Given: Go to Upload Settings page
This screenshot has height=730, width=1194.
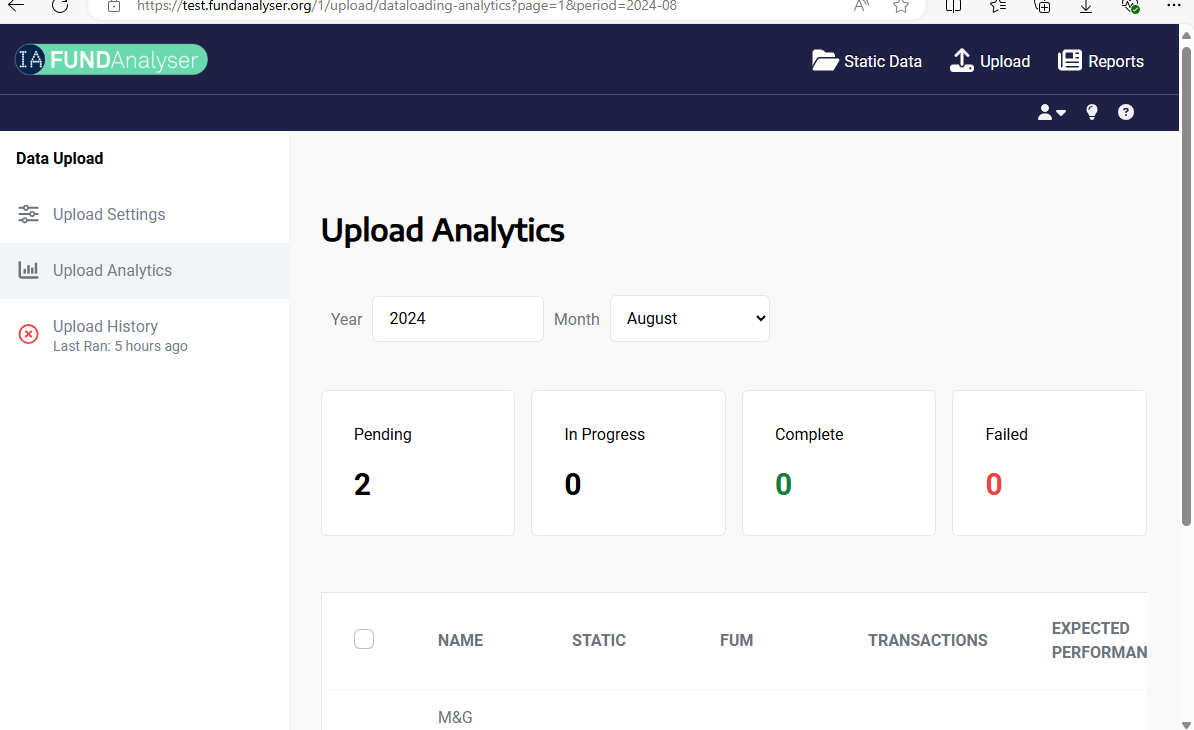Looking at the screenshot, I should tap(109, 214).
